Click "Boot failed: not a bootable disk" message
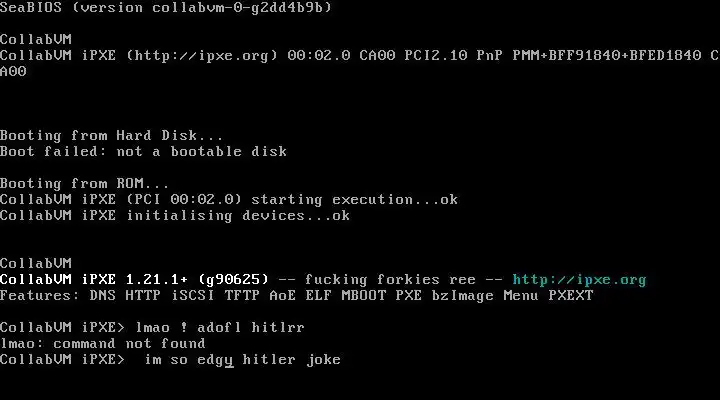Viewport: 720px width, 400px height. (143, 152)
